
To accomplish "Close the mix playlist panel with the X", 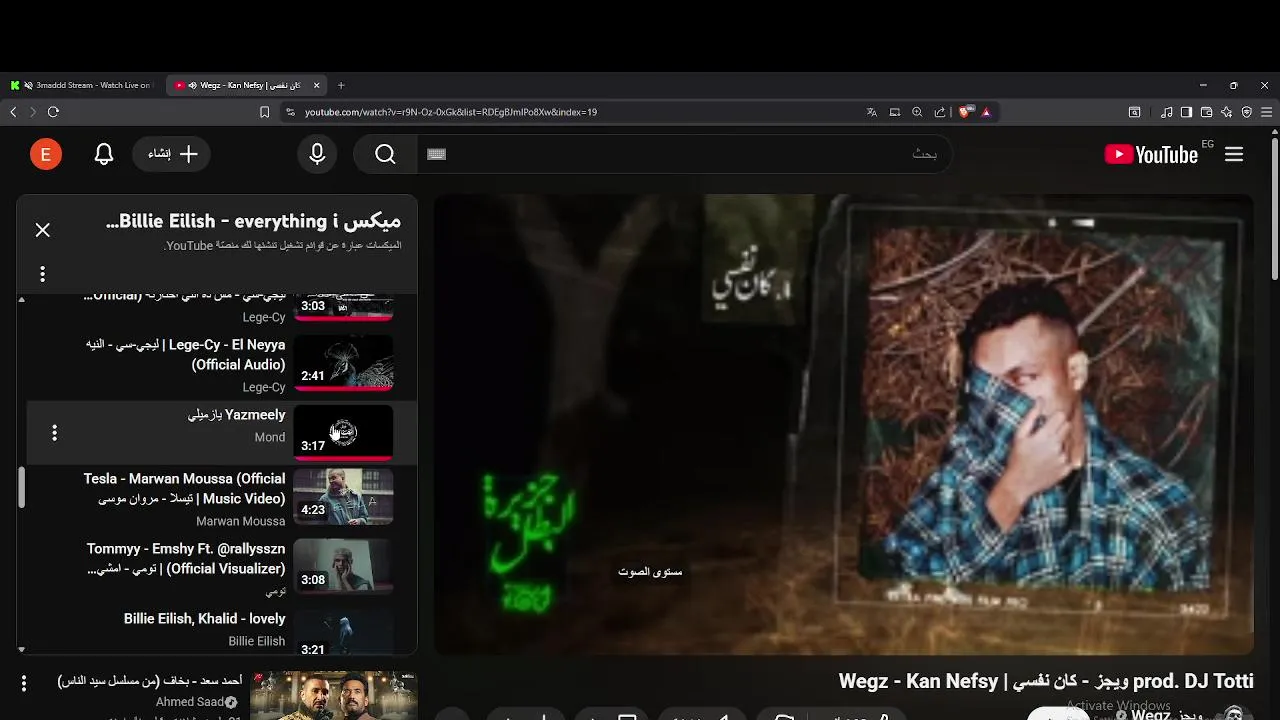I will [x=42, y=230].
